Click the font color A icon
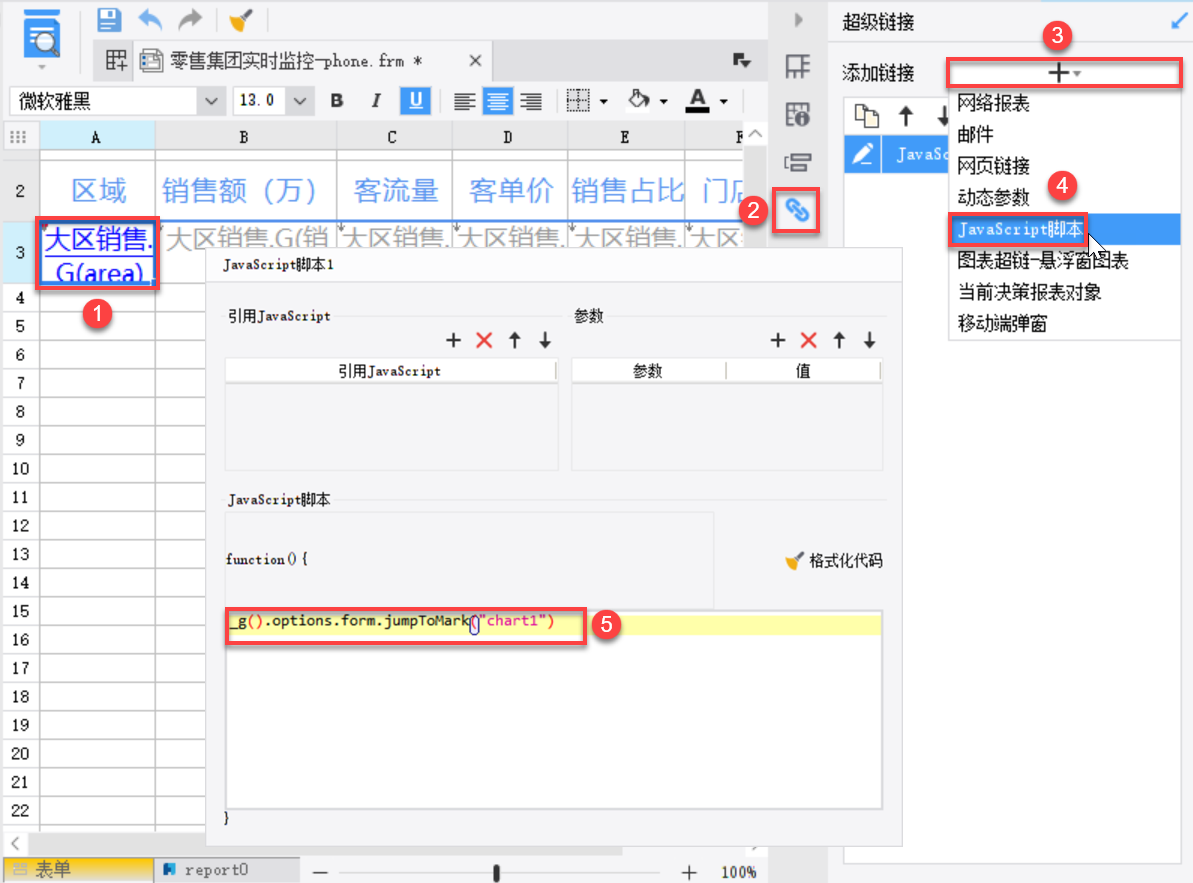 pyautogui.click(x=697, y=100)
